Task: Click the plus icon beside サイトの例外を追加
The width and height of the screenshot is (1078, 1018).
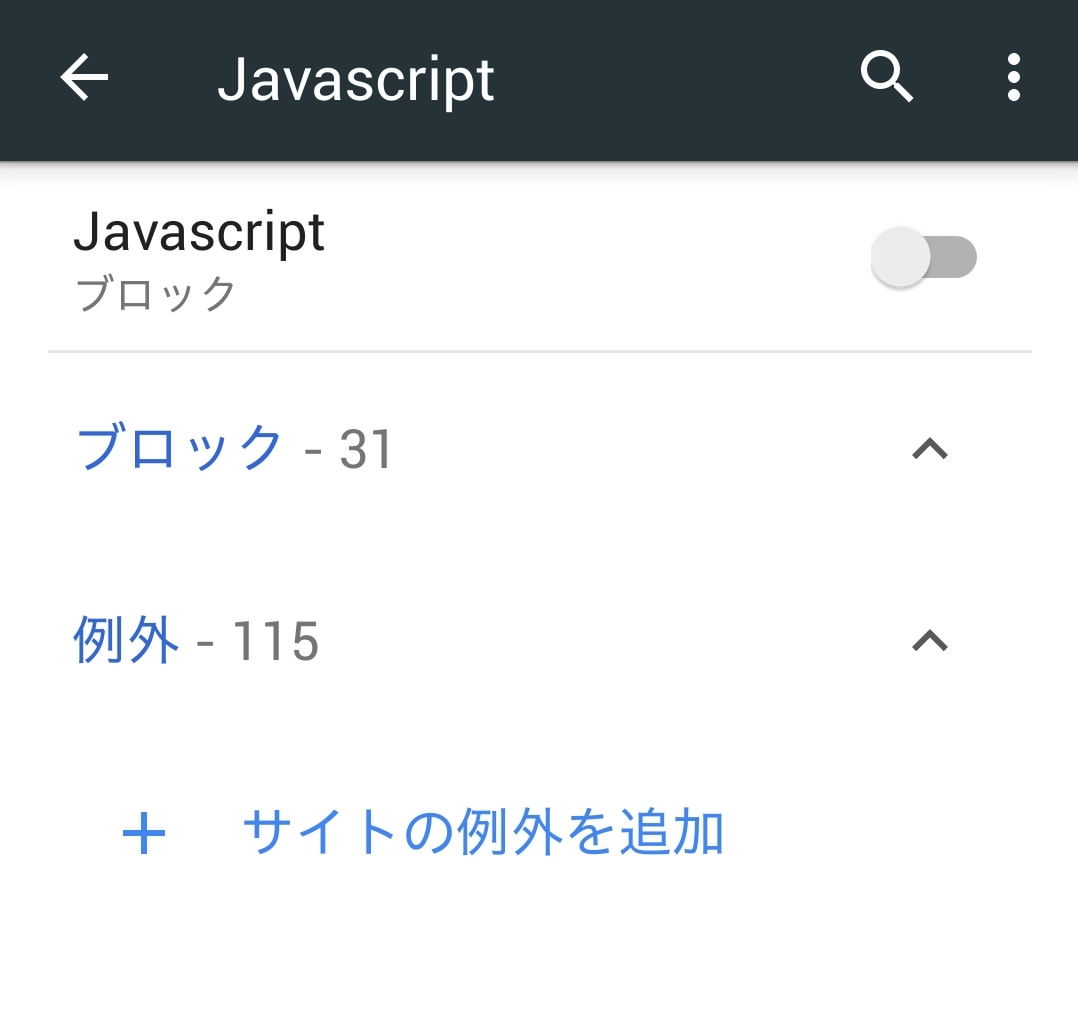Action: tap(144, 833)
